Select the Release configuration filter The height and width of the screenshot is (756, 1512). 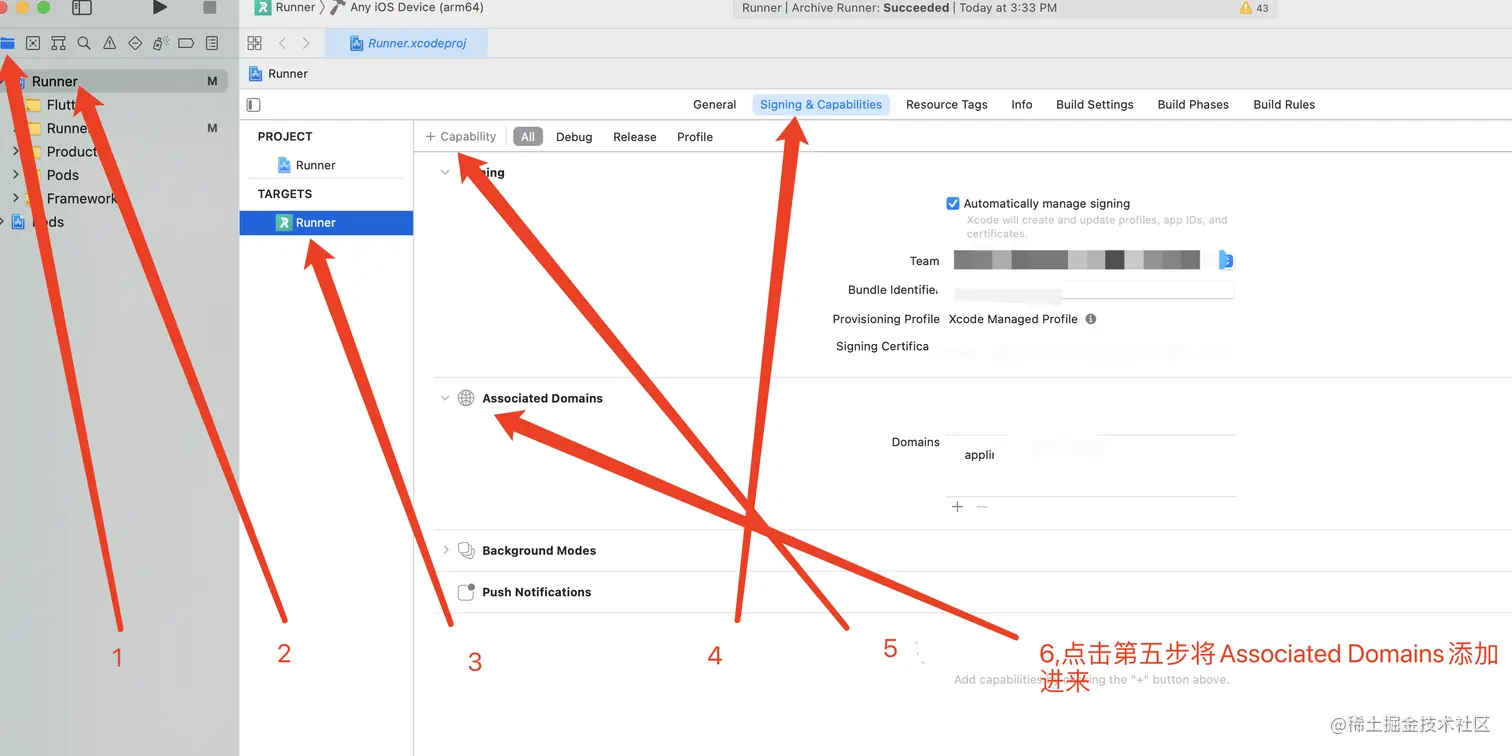(635, 137)
